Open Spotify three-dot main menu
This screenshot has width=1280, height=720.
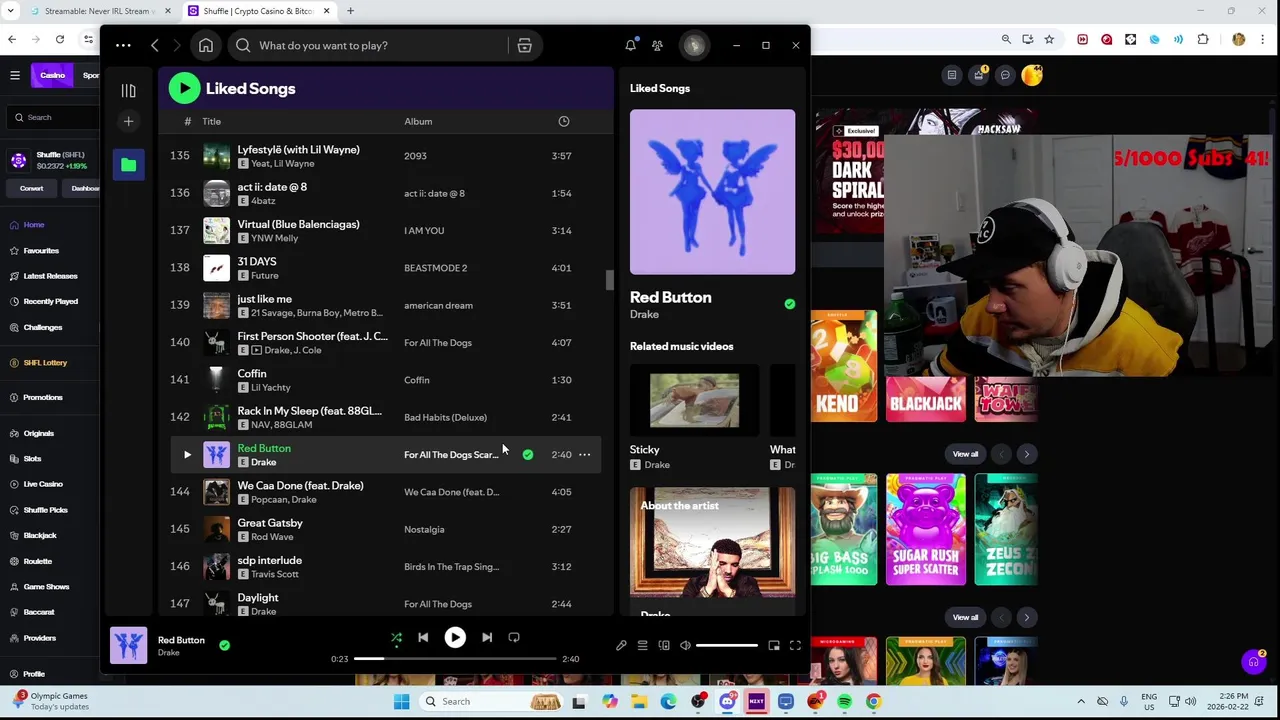(x=123, y=45)
